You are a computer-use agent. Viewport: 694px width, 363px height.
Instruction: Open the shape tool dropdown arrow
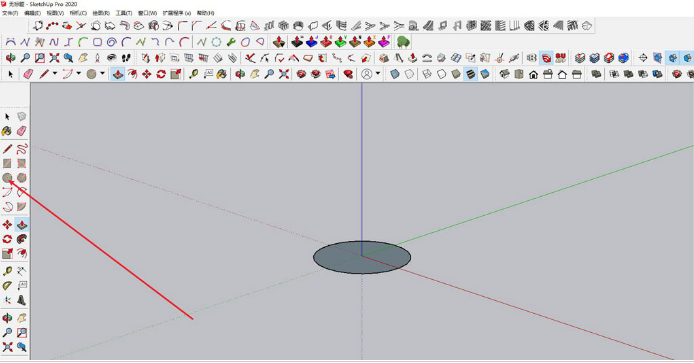point(102,73)
